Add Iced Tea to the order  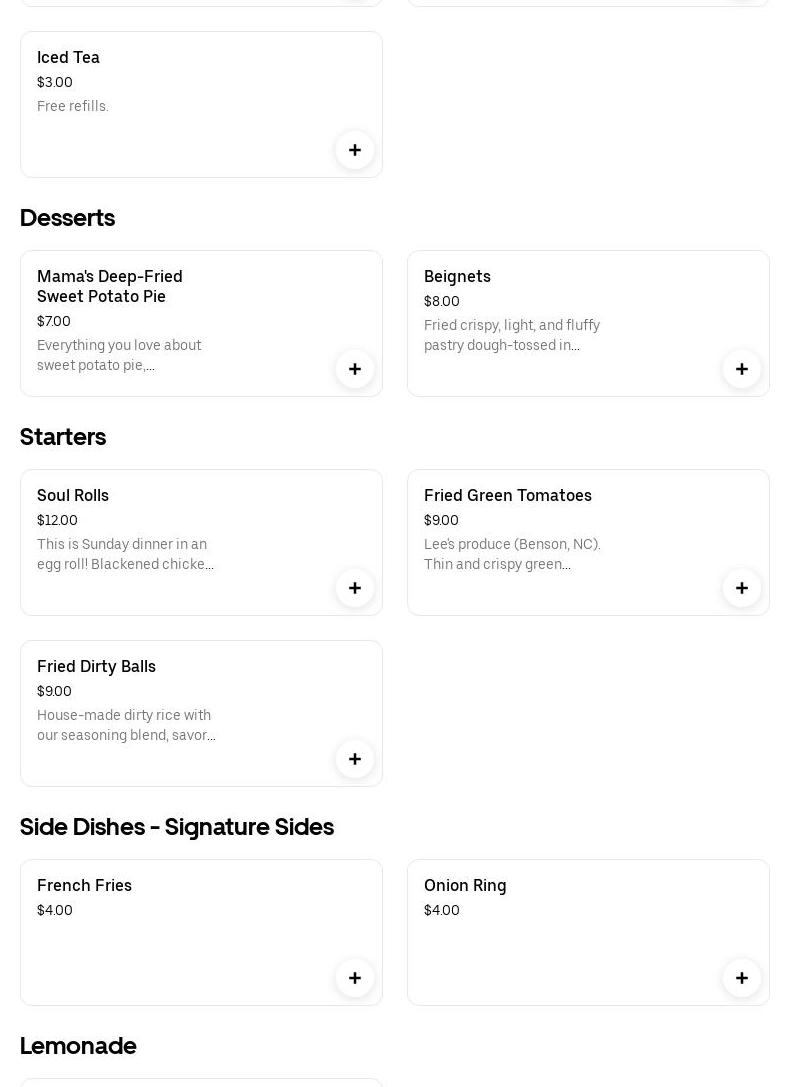[x=355, y=150]
